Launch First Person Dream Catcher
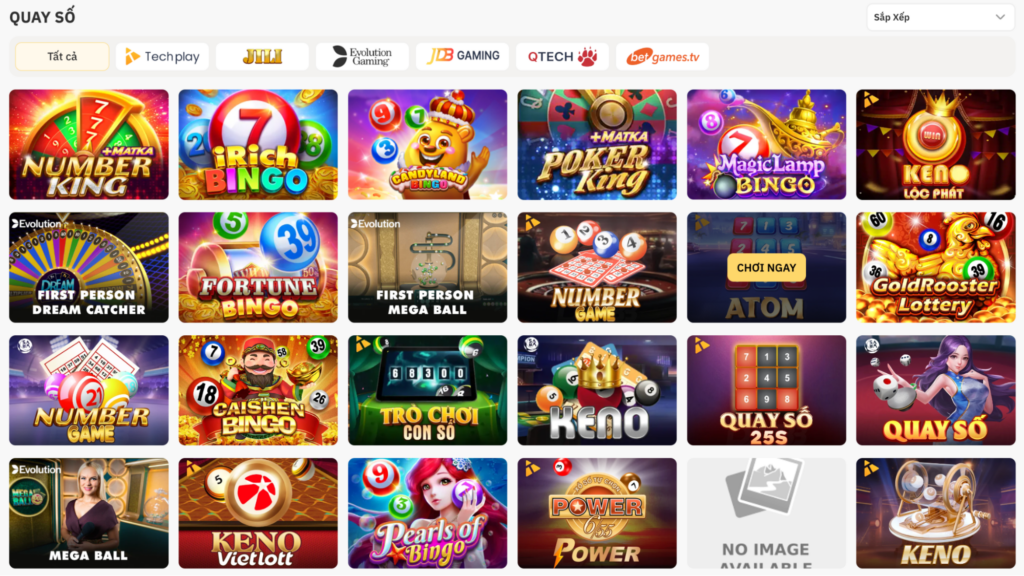Image resolution: width=1024 pixels, height=576 pixels. point(89,267)
